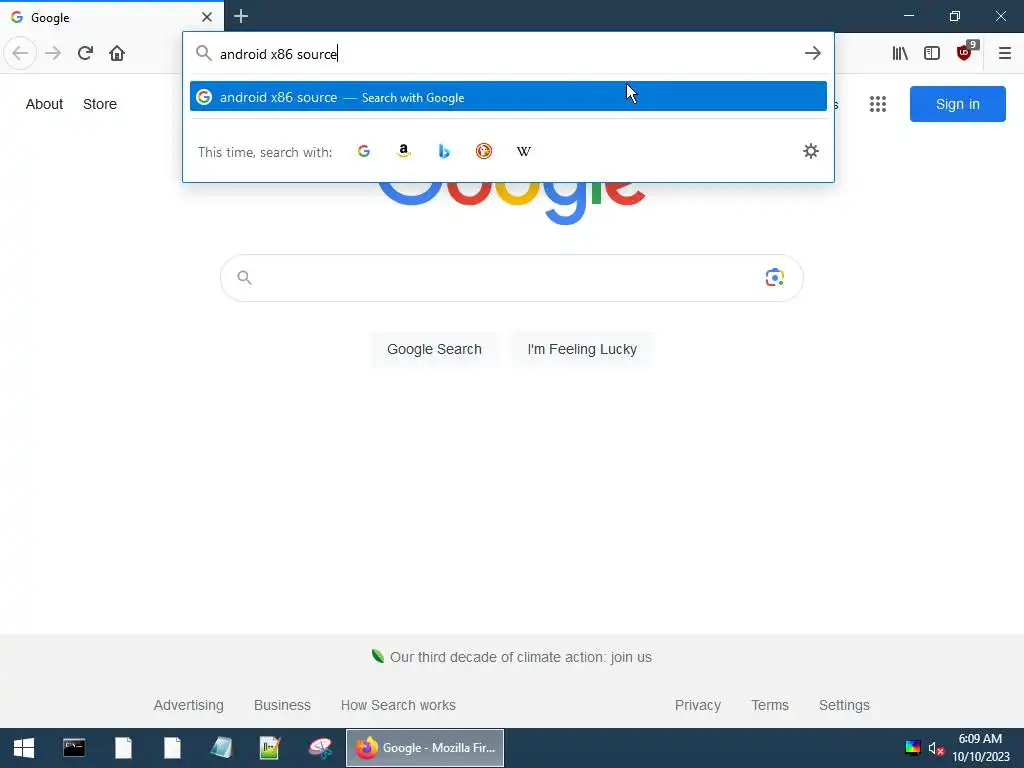Open the chart notepad taskbar icon
Image resolution: width=1024 pixels, height=768 pixels.
pyautogui.click(x=270, y=748)
